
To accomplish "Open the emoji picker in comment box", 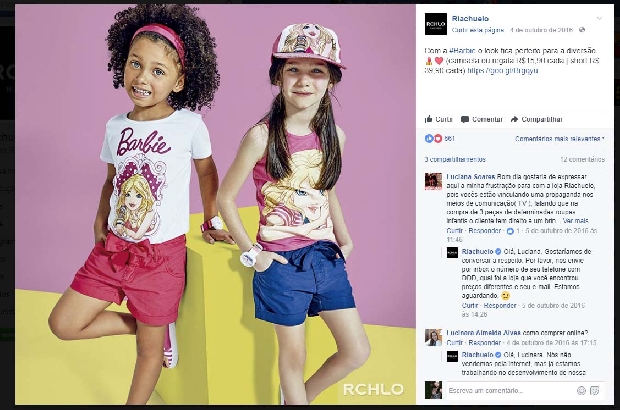I will click(x=581, y=391).
